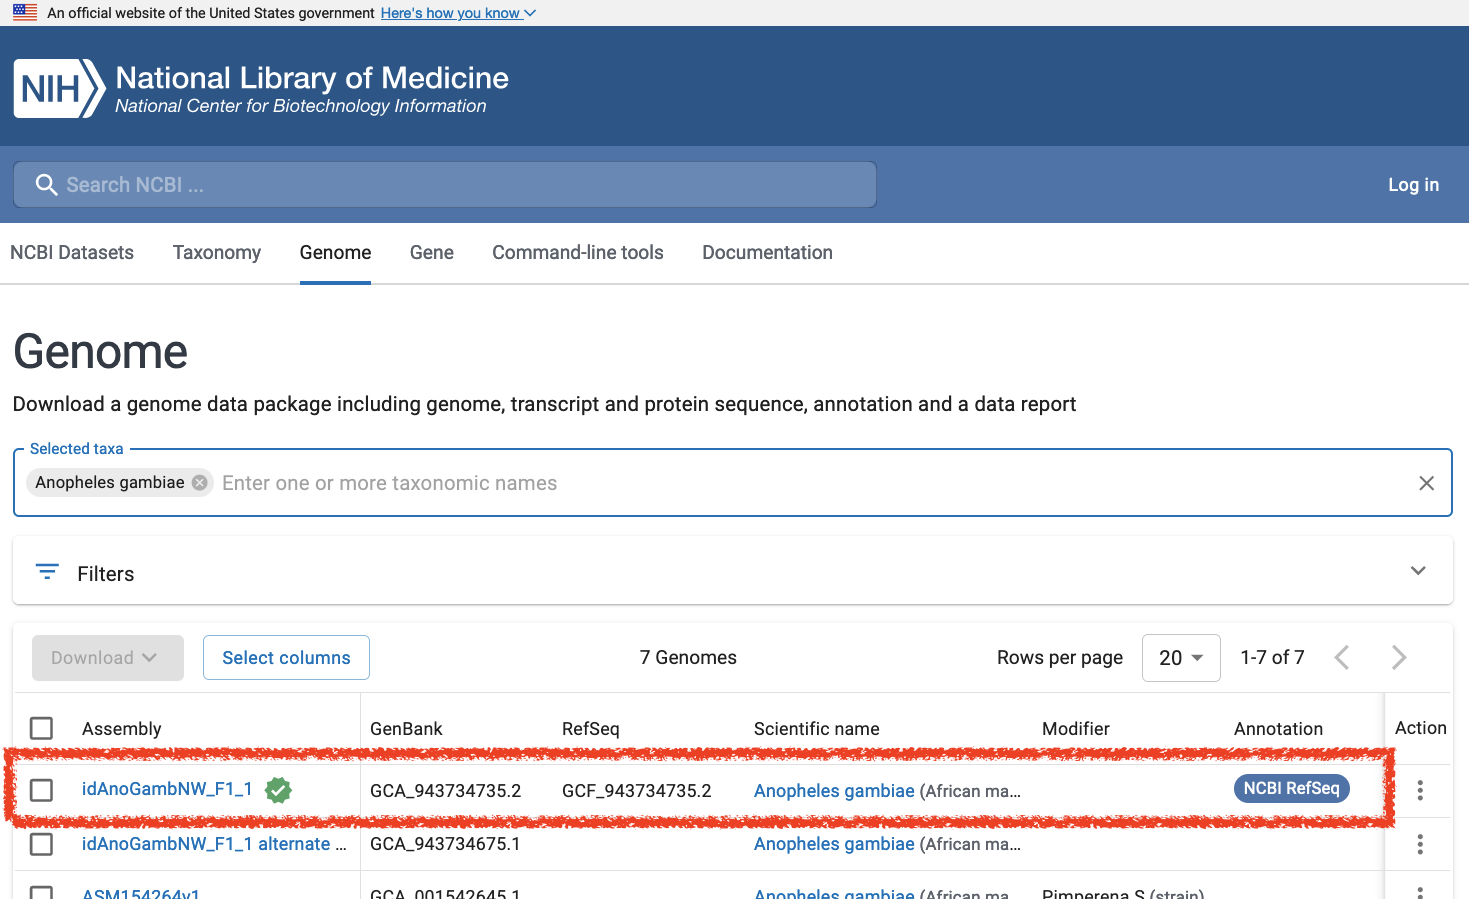Go to the previous results page
The height and width of the screenshot is (899, 1469).
(1343, 657)
